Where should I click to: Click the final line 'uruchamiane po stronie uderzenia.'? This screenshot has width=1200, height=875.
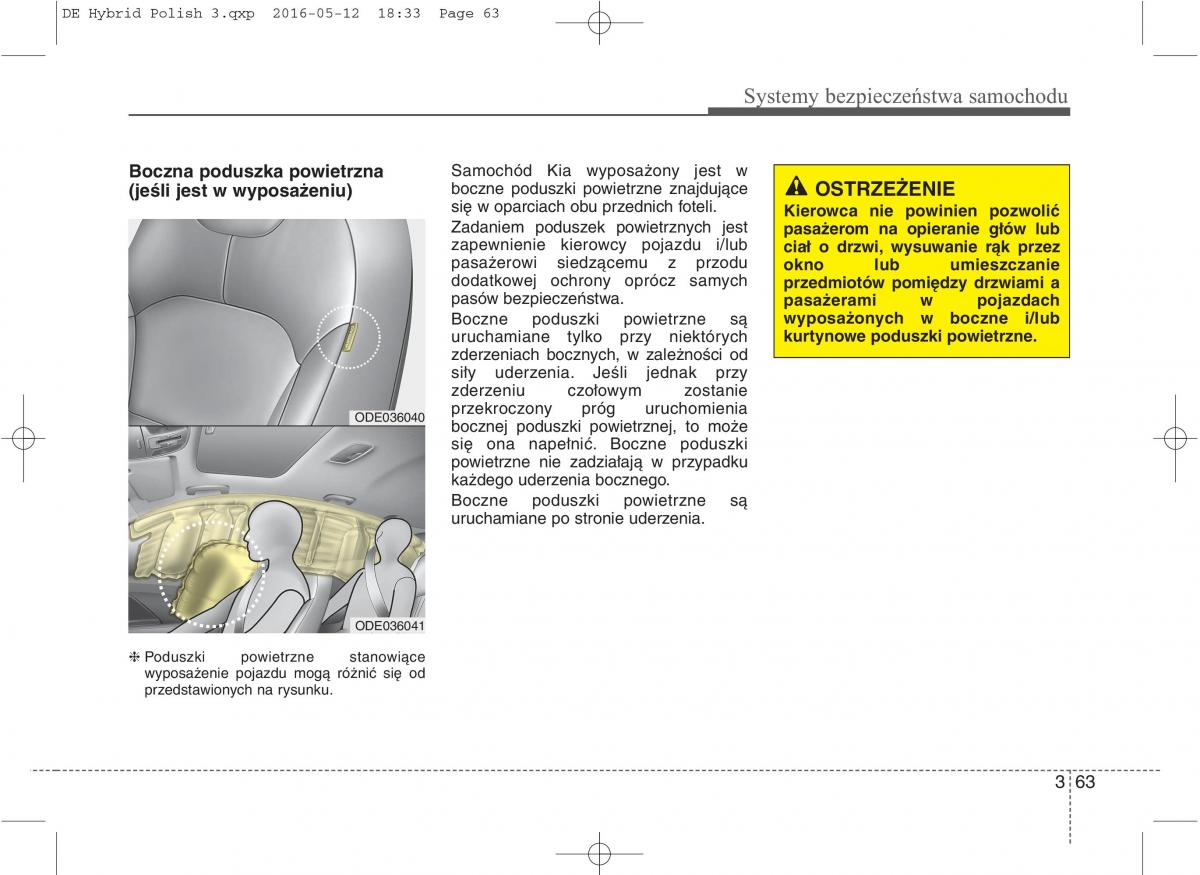[x=578, y=518]
